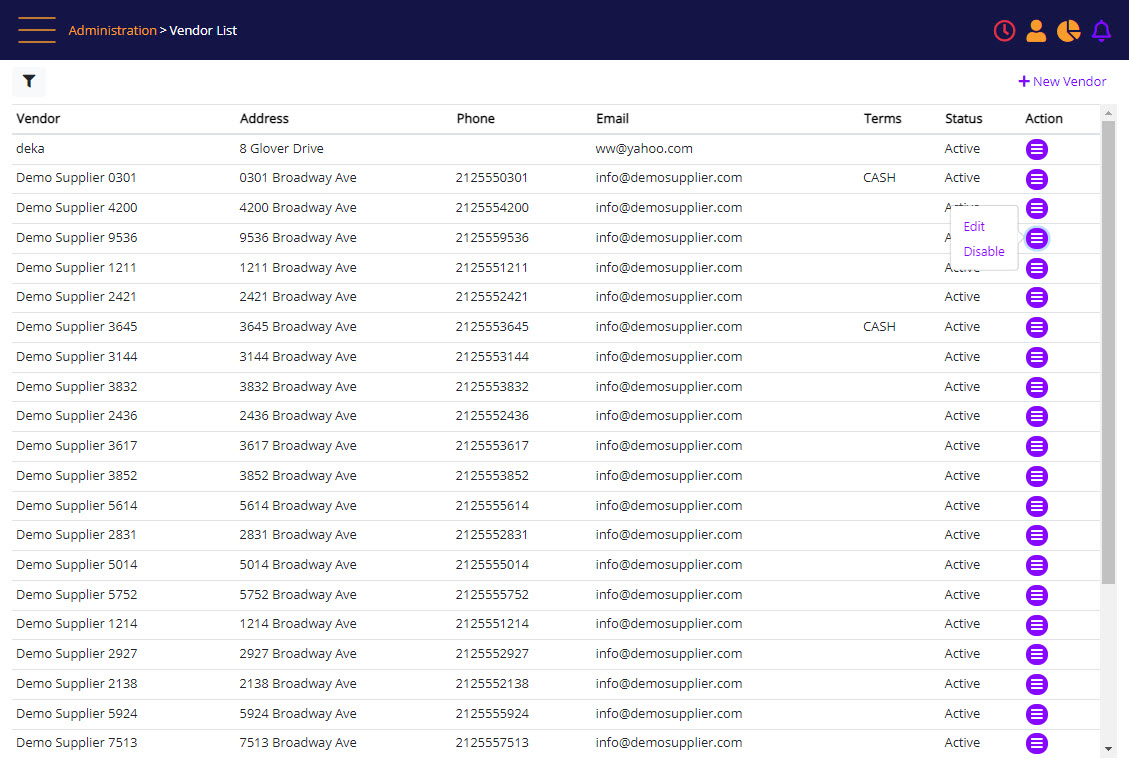The height and width of the screenshot is (764, 1129).
Task: Click phone number 2125552421
Action: tap(492, 296)
